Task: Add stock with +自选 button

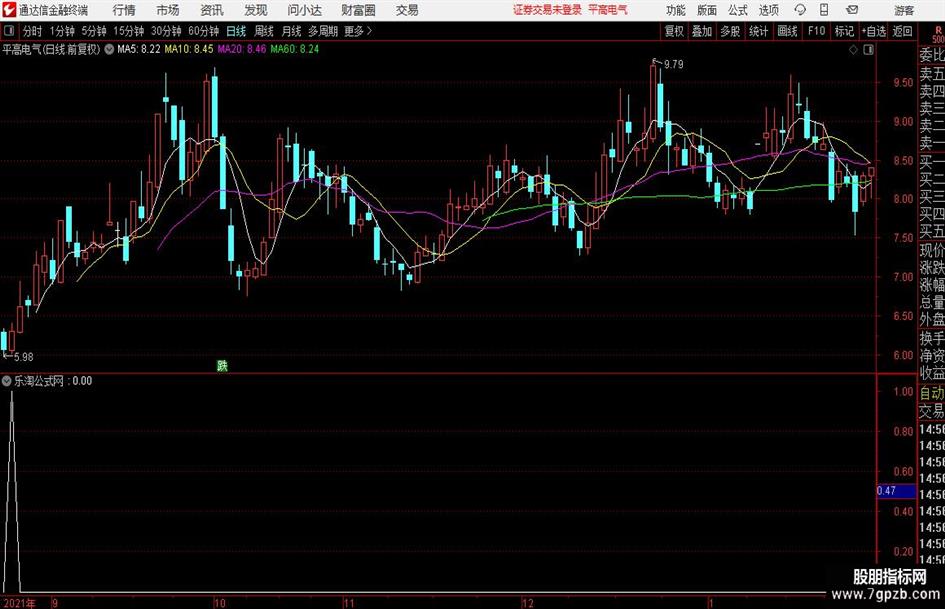Action: click(874, 31)
